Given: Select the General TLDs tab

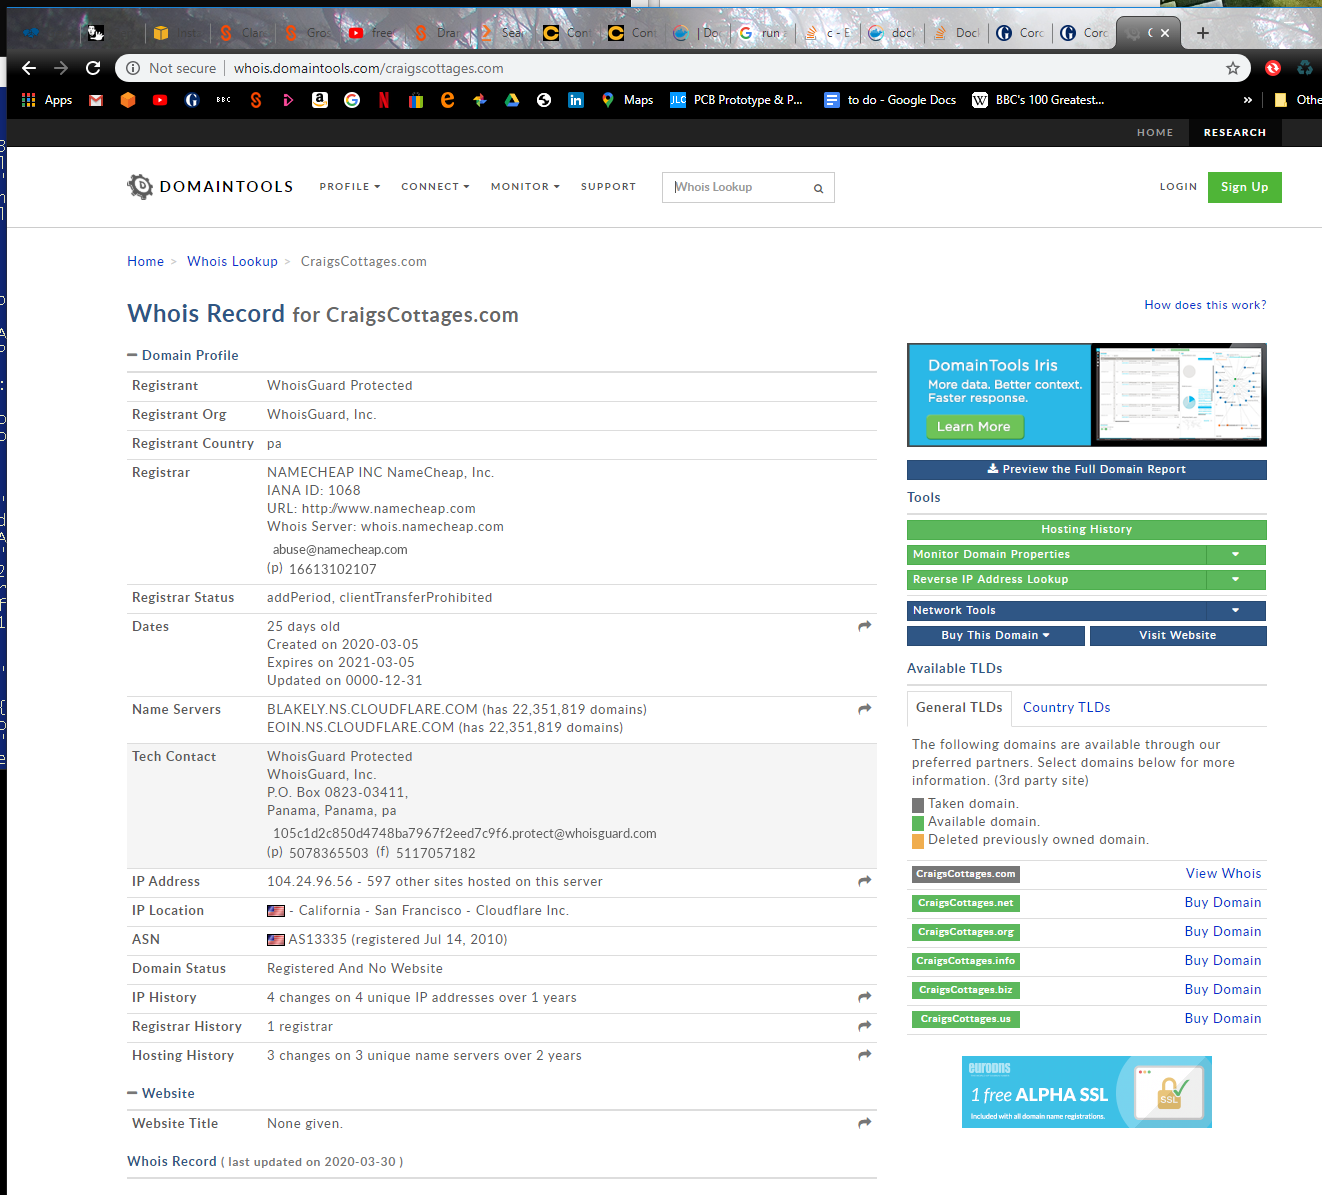Looking at the screenshot, I should pos(959,708).
